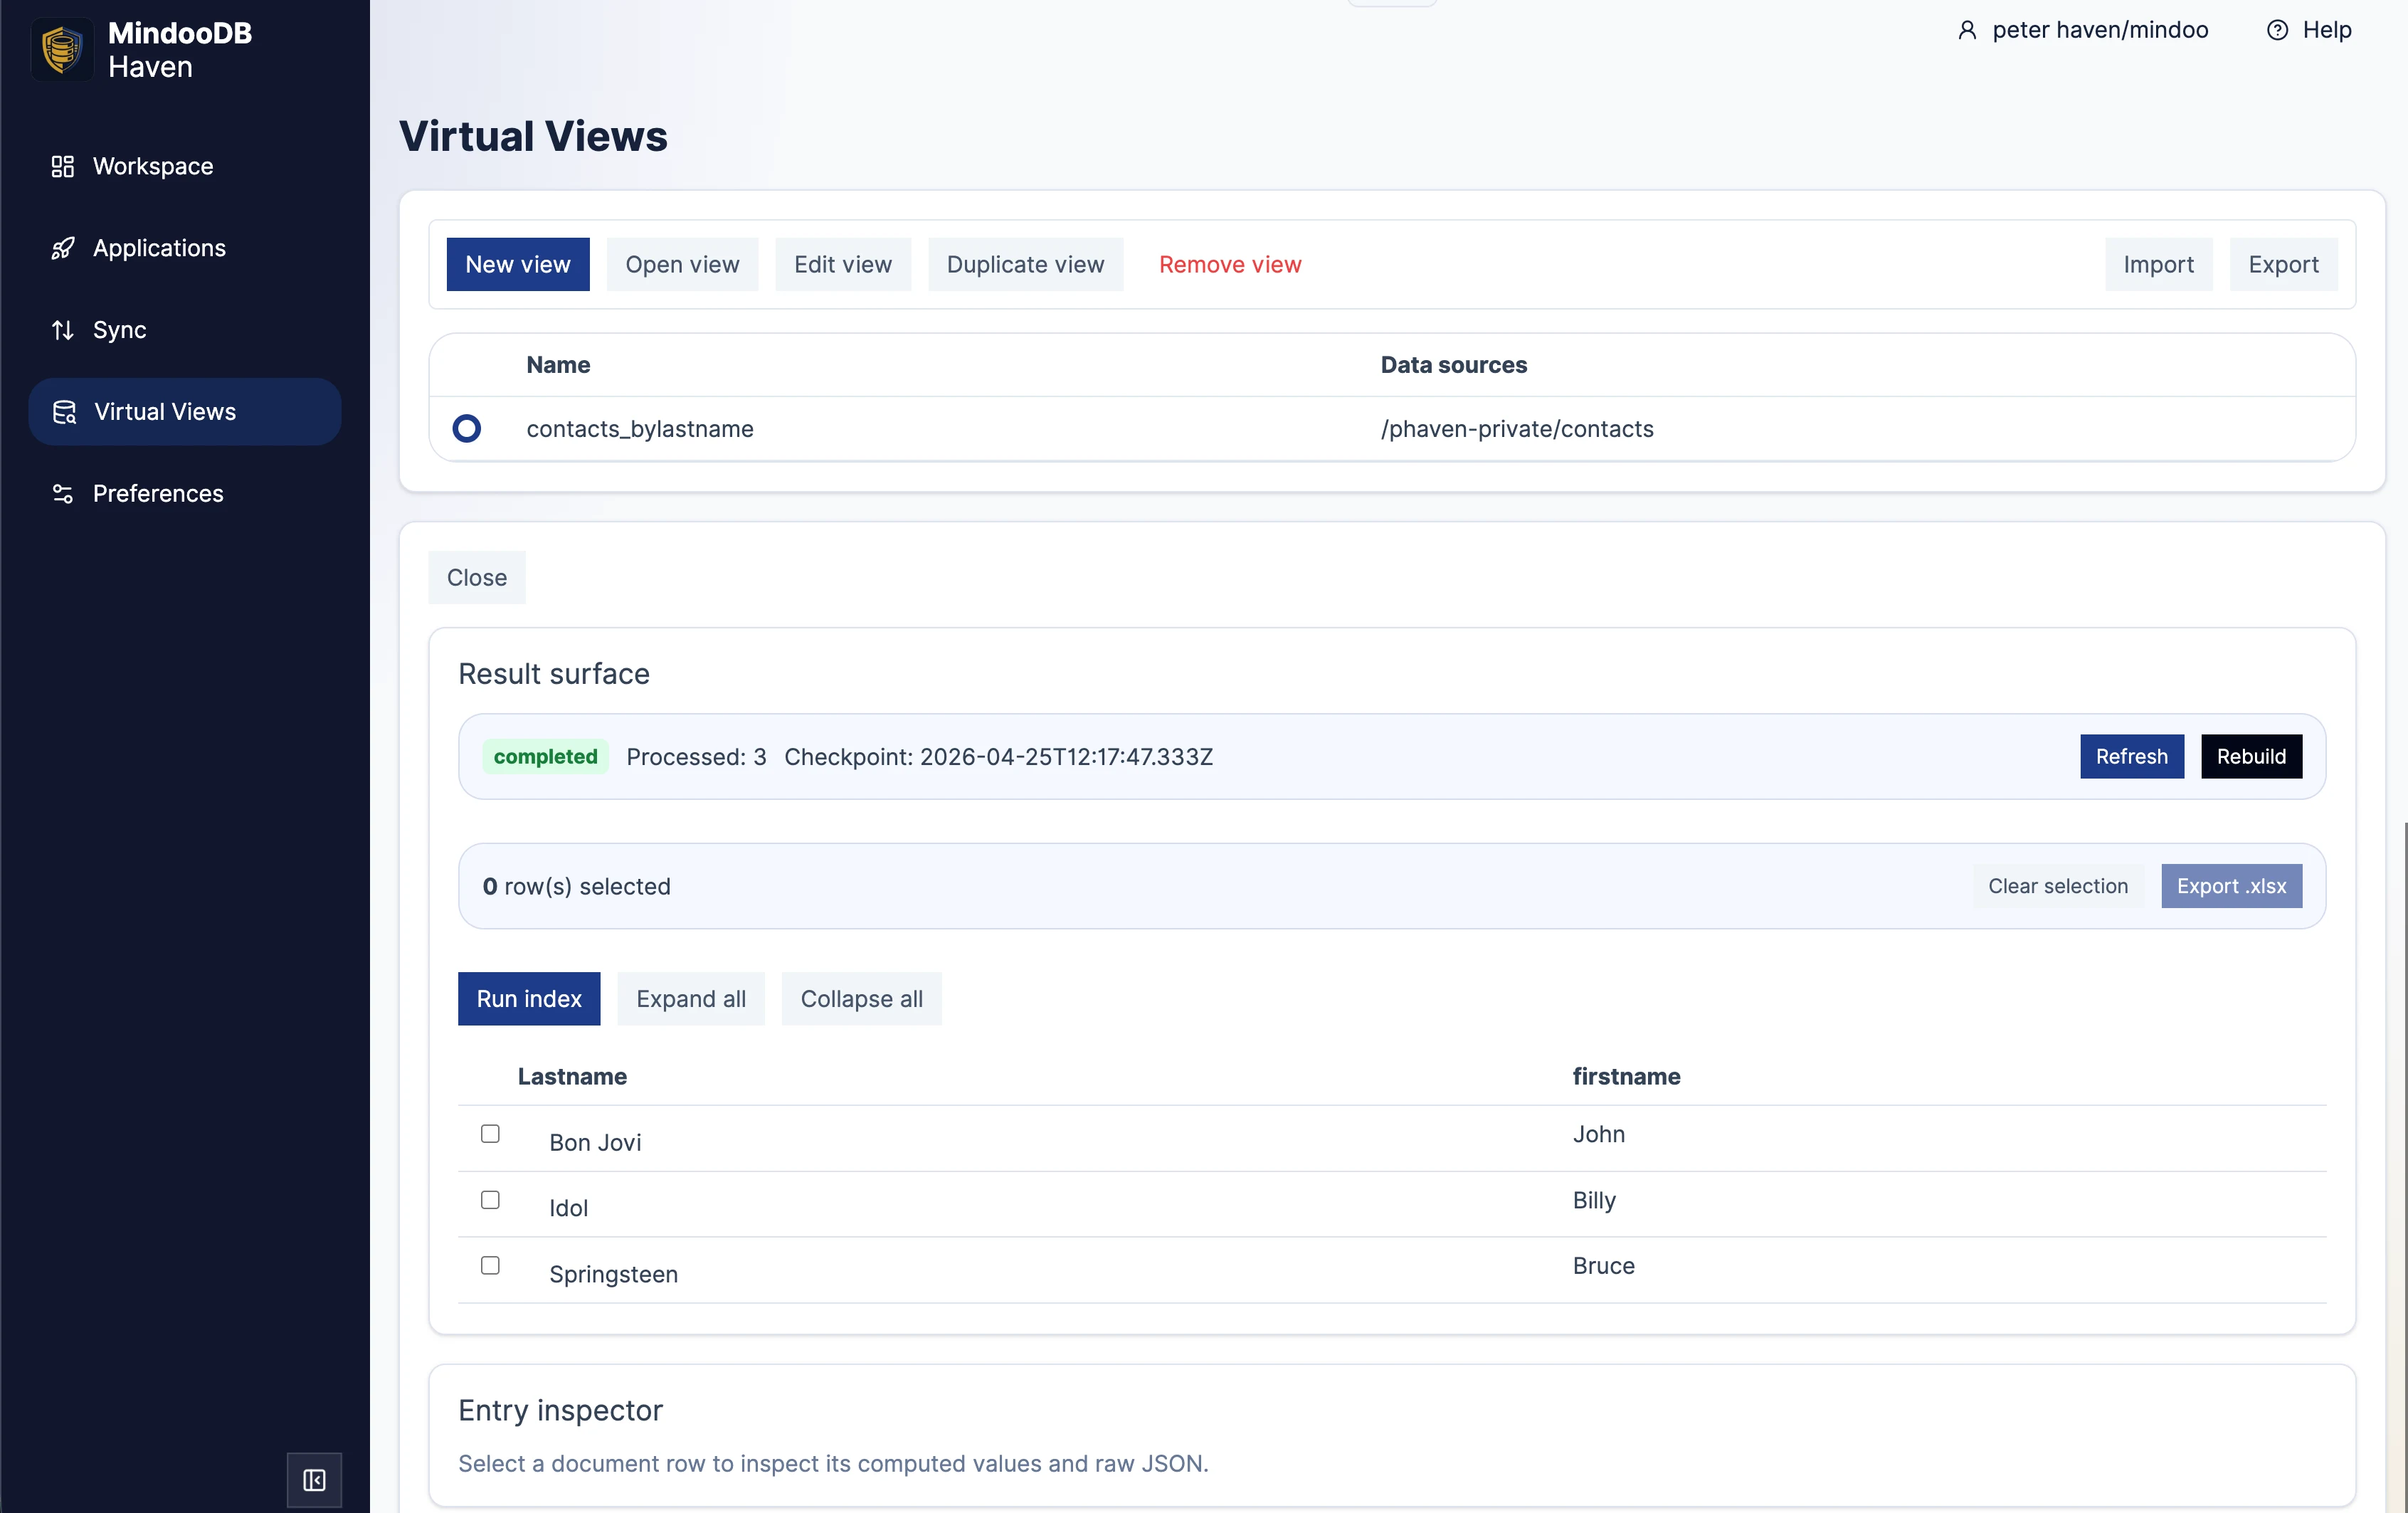Collapse the sidebar using the bottom toggle icon
This screenshot has height=1513, width=2408.
313,1480
